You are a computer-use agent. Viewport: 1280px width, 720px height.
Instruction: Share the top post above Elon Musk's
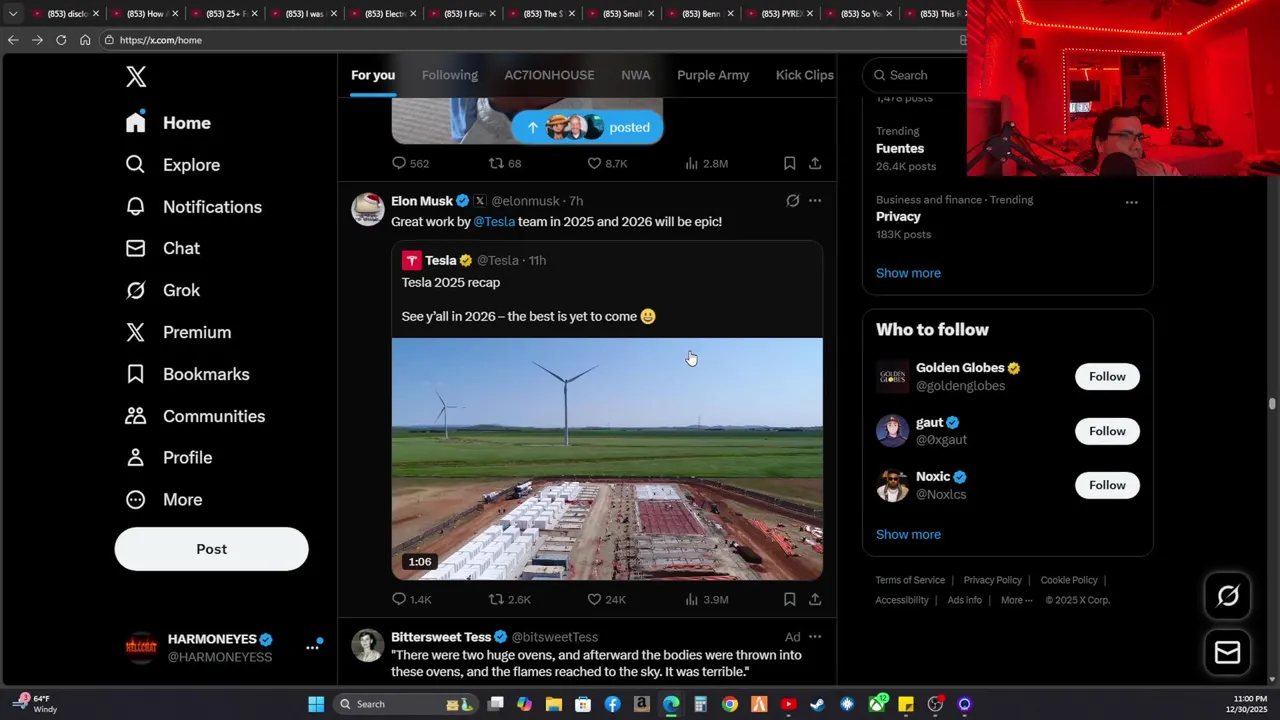(x=815, y=163)
